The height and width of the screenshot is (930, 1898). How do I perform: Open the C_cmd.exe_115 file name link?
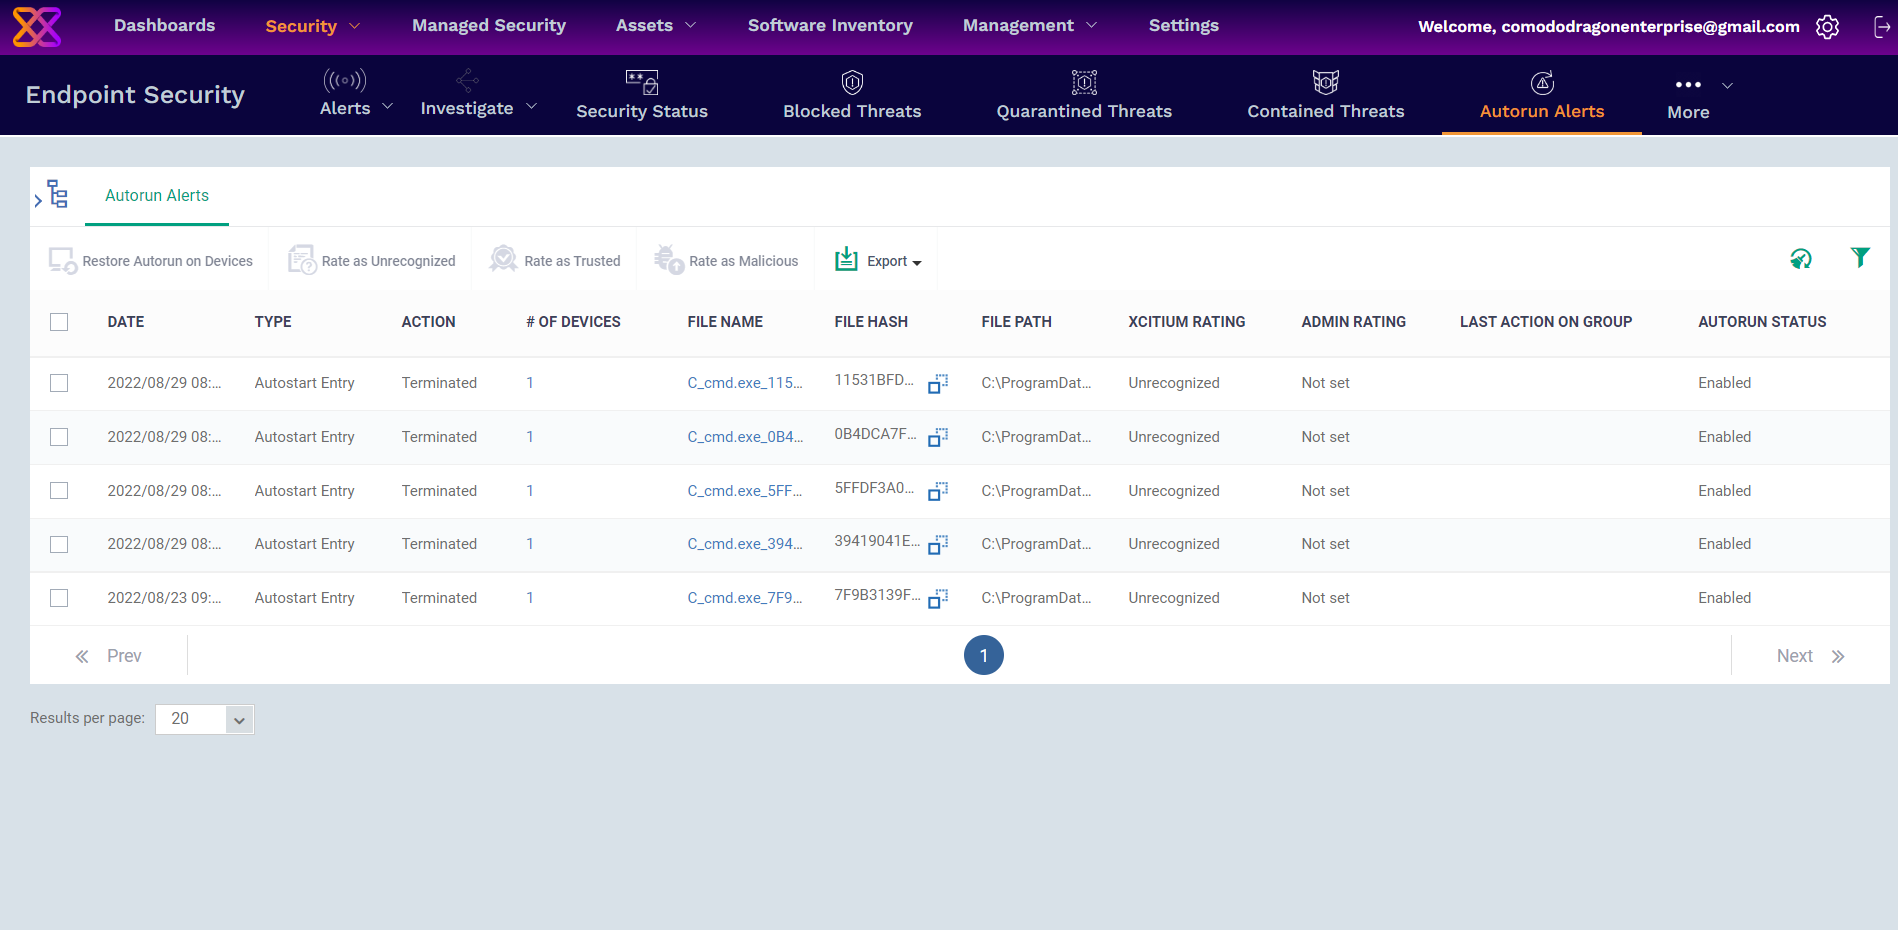pos(745,383)
